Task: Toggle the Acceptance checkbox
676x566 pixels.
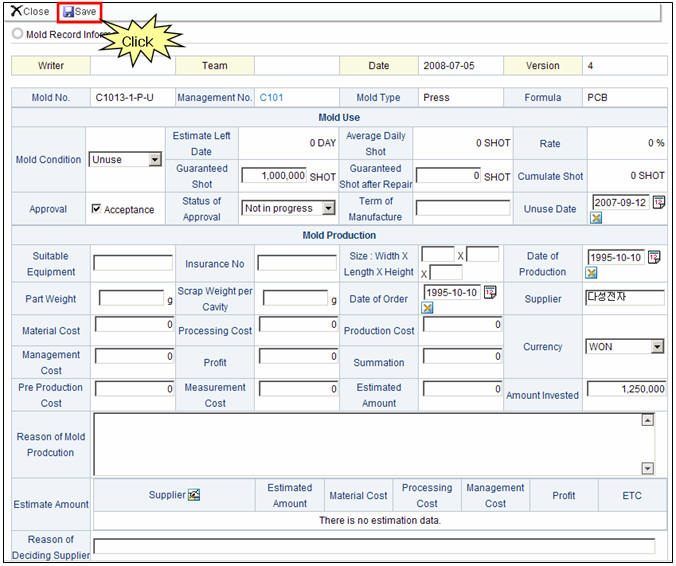Action: [x=96, y=209]
